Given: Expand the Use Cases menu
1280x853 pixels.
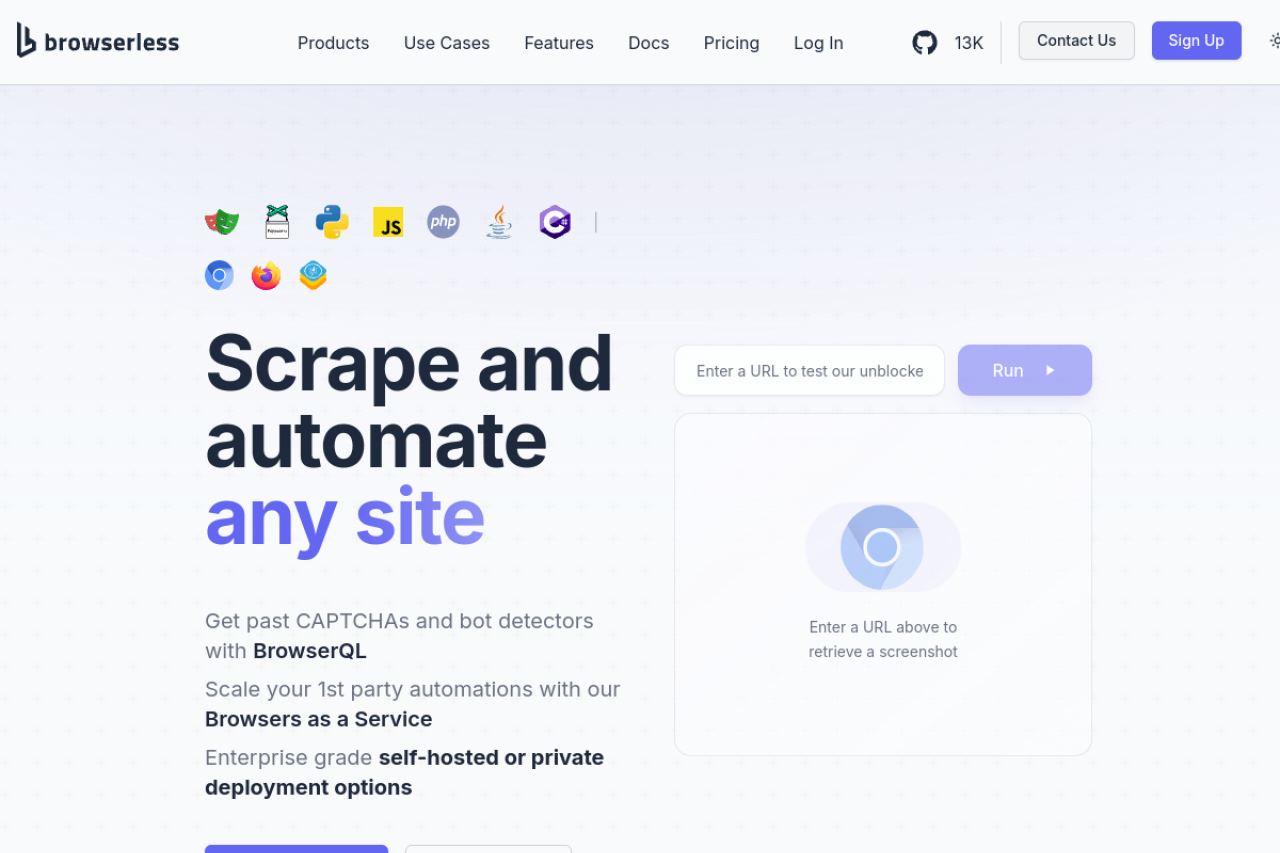Looking at the screenshot, I should click(x=446, y=43).
